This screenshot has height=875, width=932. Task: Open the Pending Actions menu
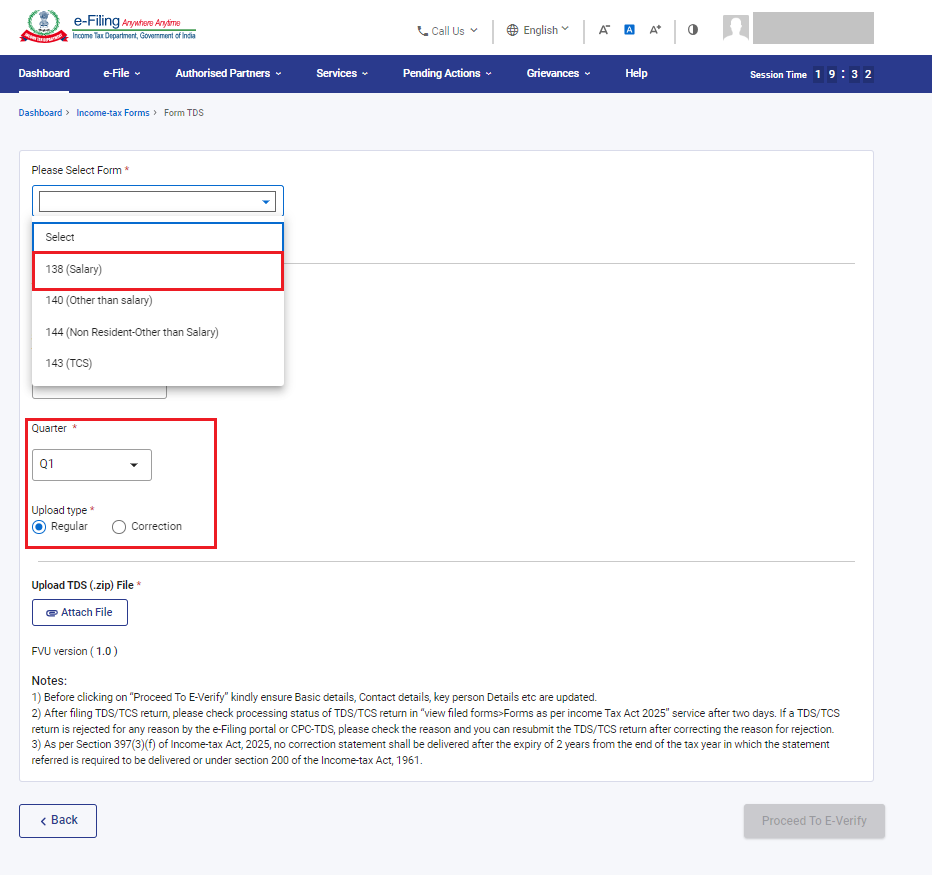447,73
